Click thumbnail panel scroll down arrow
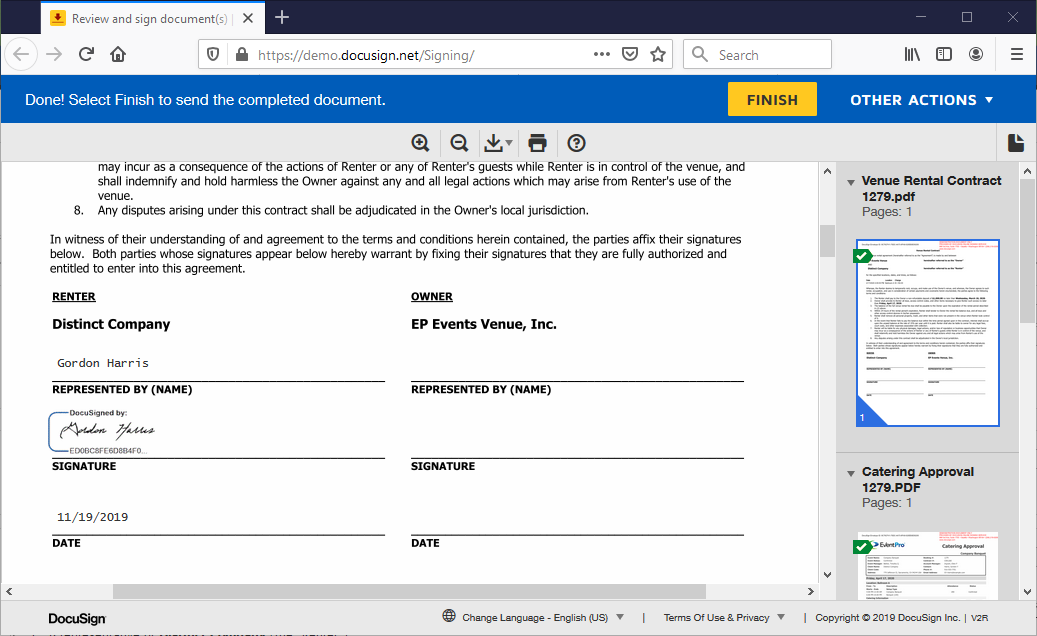 [x=1027, y=592]
